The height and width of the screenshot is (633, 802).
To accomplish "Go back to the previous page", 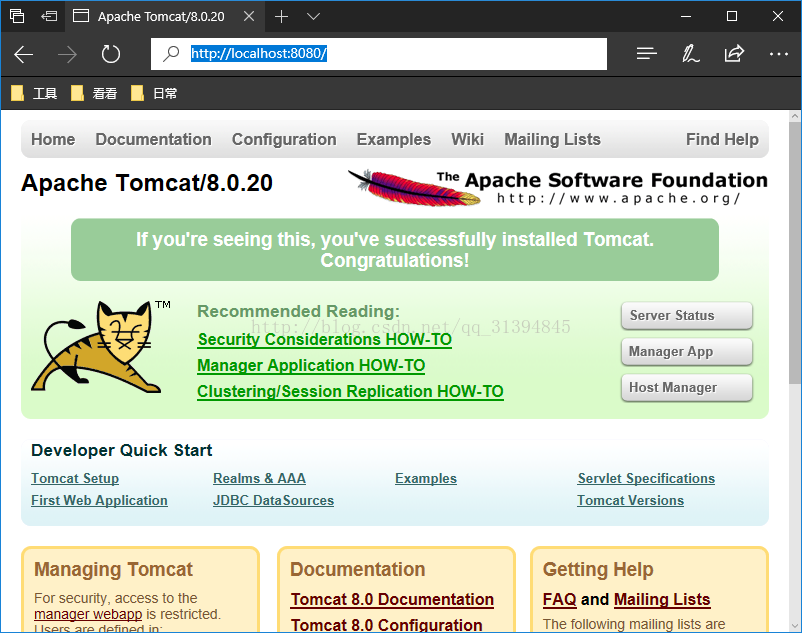I will 24,54.
